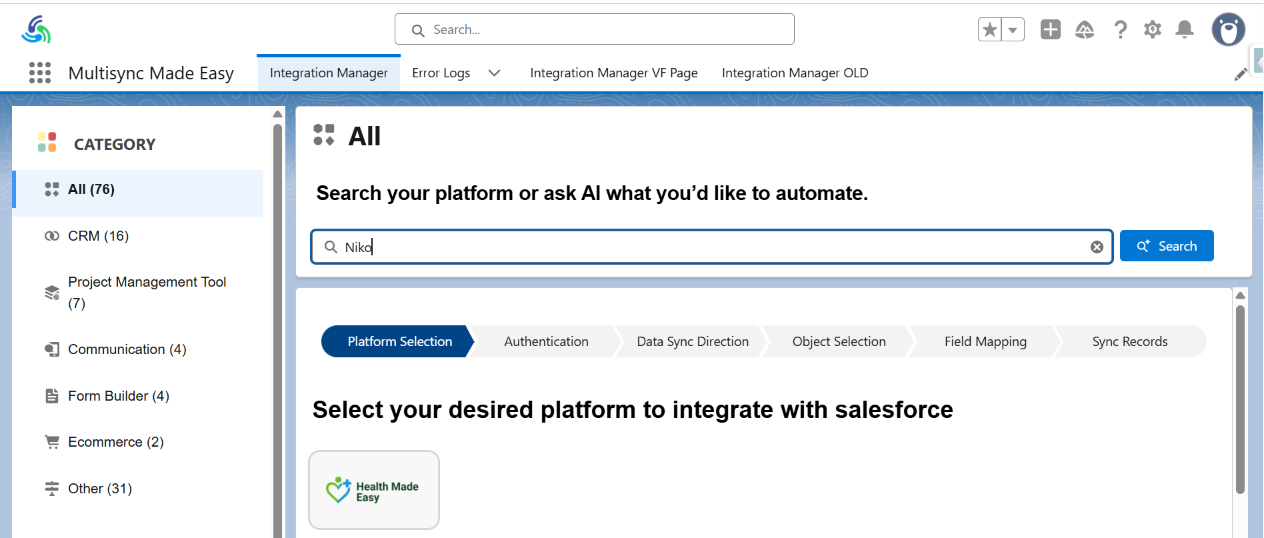Click the Form Builder document icon
Screen dimensions: 1264x538
52,396
